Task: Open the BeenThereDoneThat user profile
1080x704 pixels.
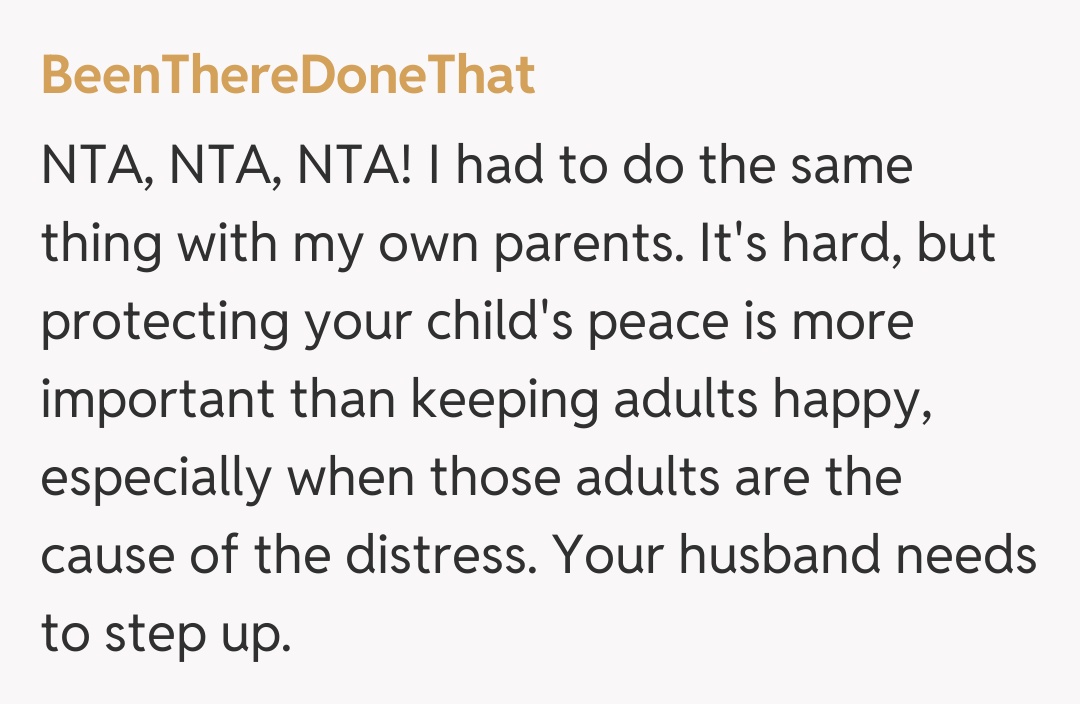Action: coord(288,76)
